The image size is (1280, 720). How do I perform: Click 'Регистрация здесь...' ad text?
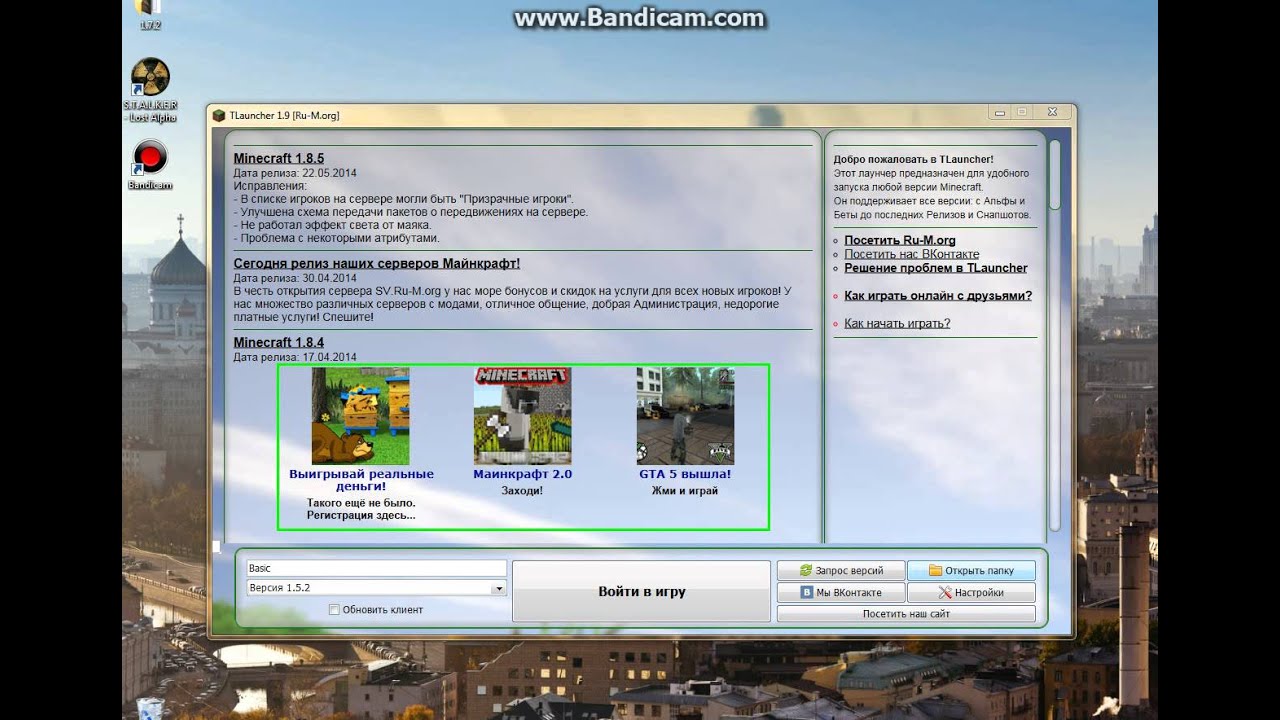point(361,515)
